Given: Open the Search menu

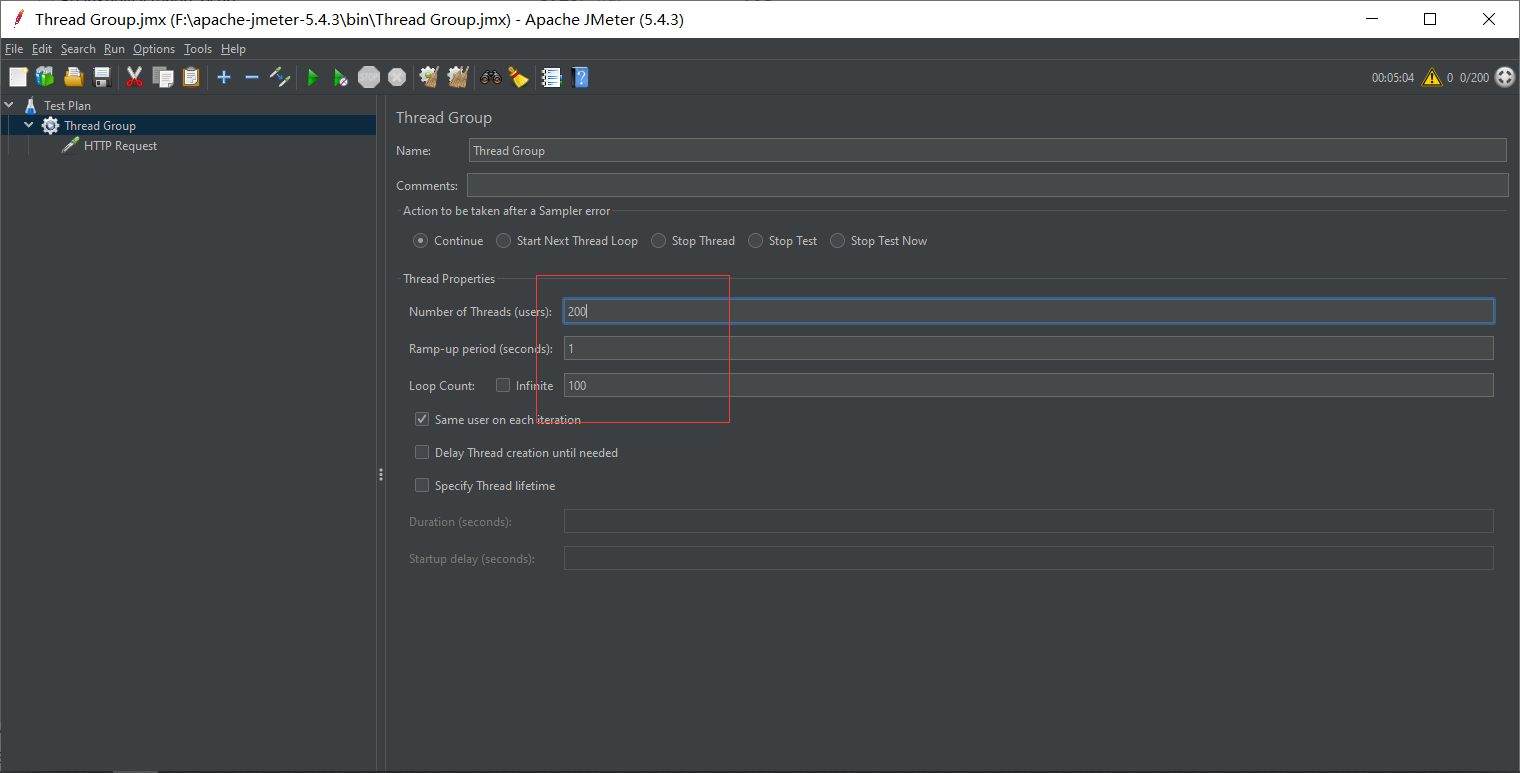Looking at the screenshot, I should 78,49.
